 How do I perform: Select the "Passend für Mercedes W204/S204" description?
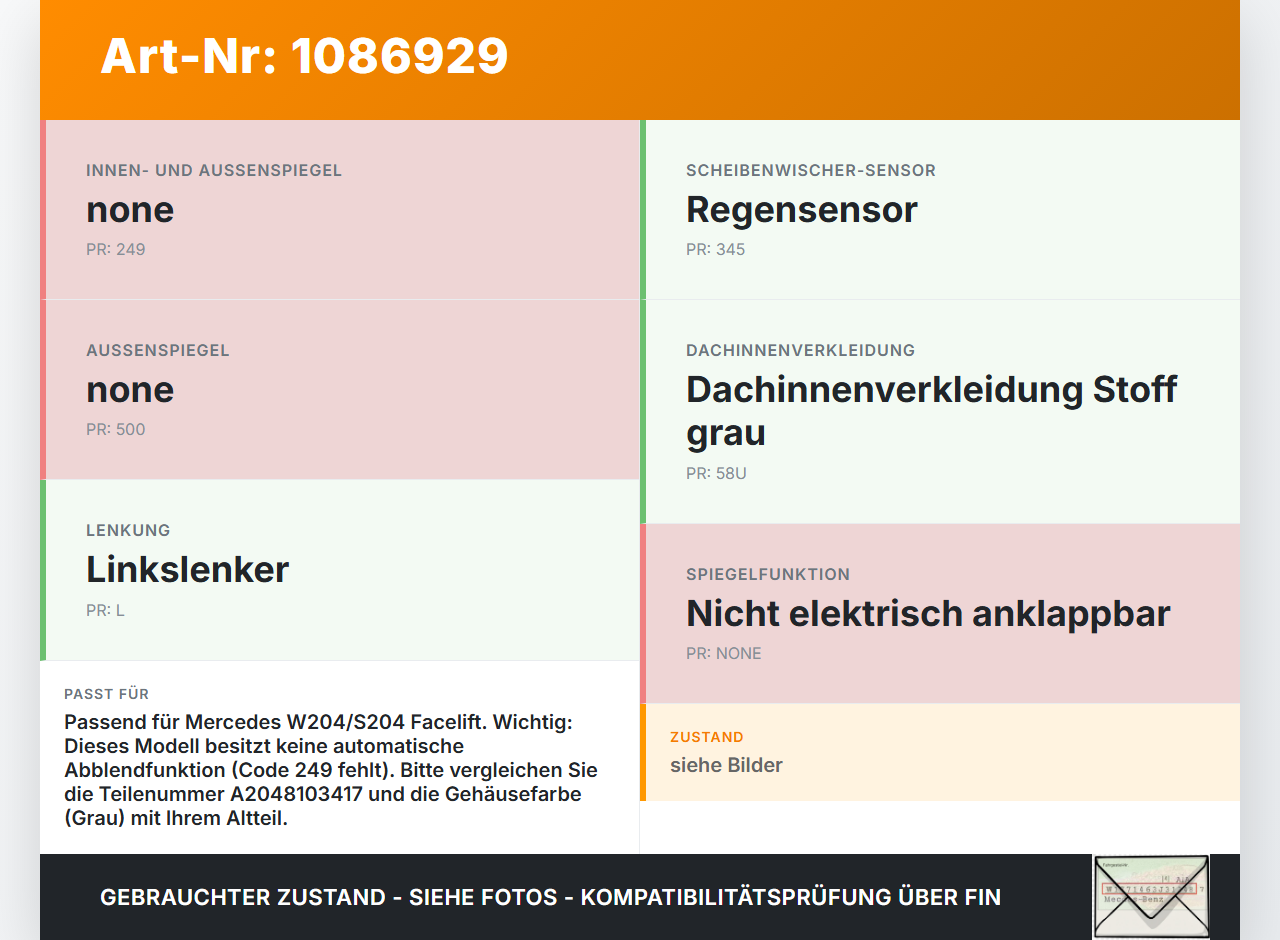pyautogui.click(x=331, y=770)
